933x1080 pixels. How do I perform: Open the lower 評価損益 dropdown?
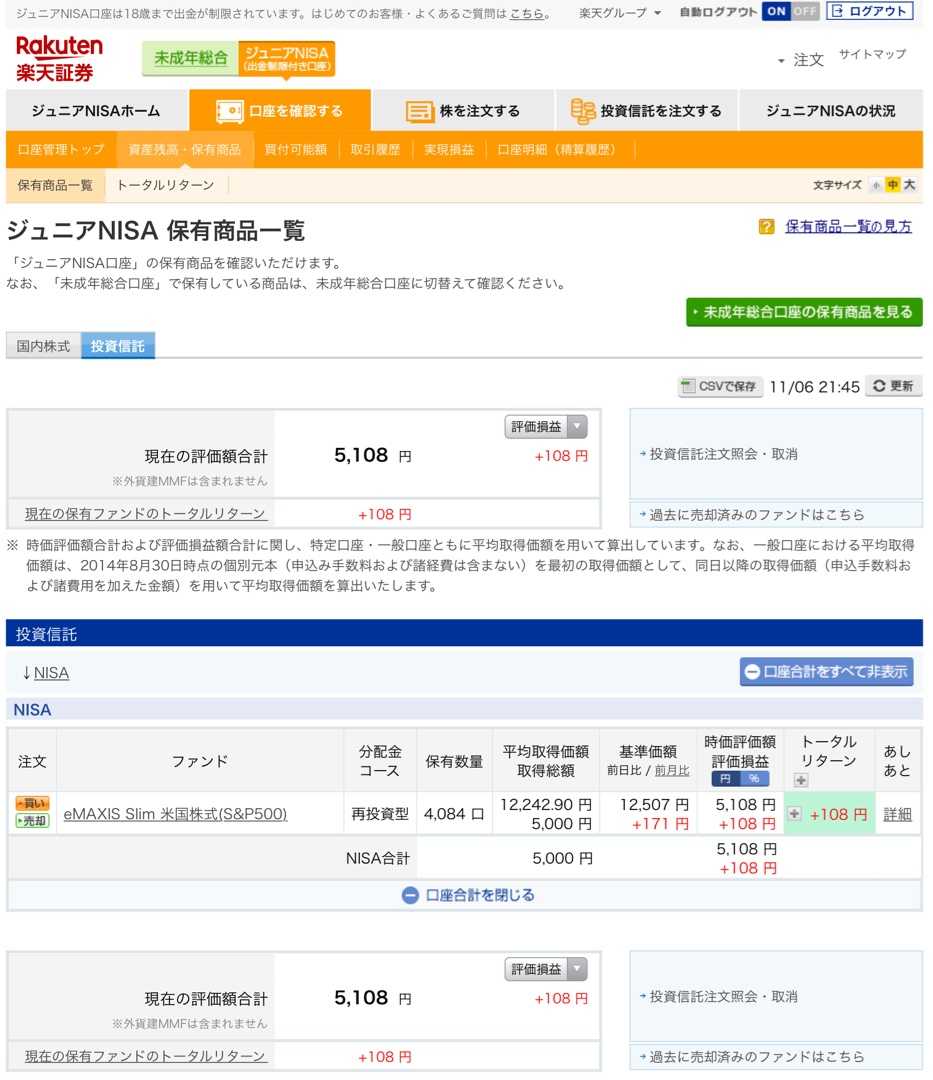[546, 970]
